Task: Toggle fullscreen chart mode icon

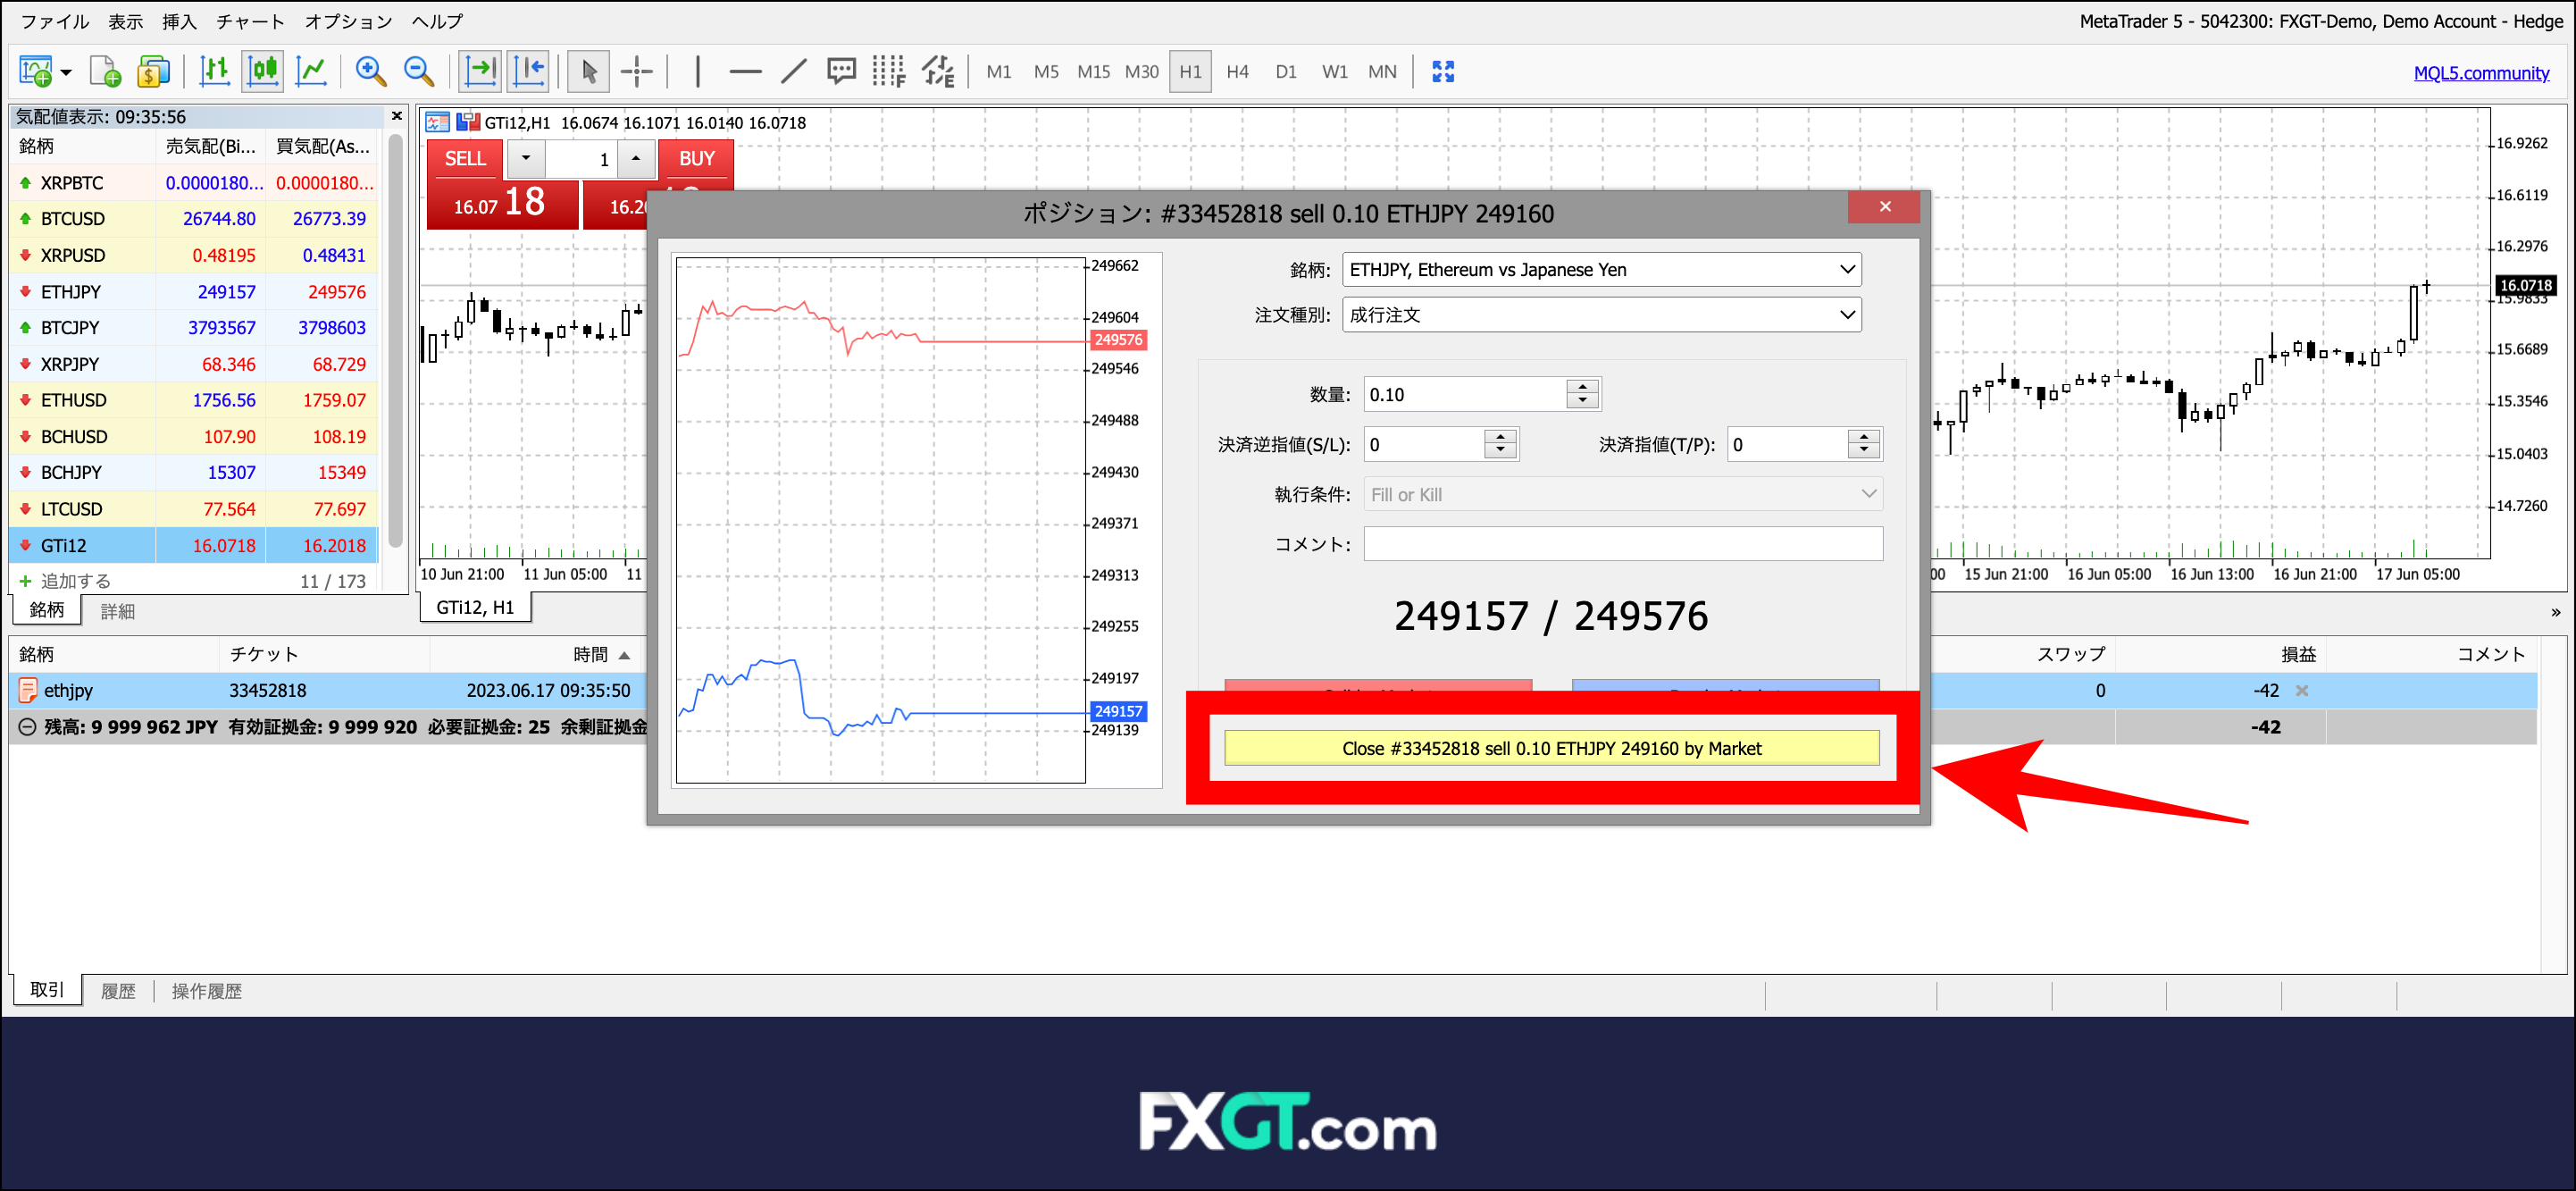Action: [1443, 71]
